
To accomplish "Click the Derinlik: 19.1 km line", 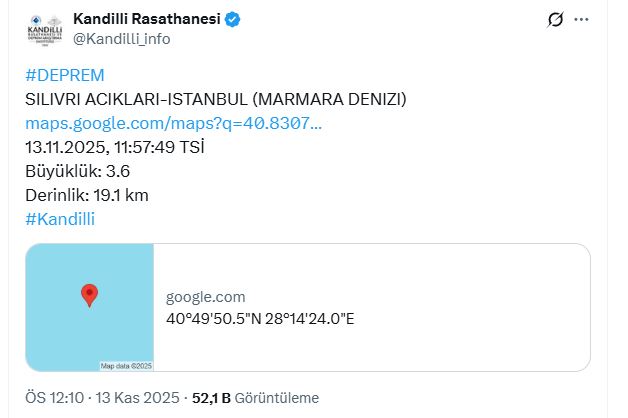I will tap(86, 195).
